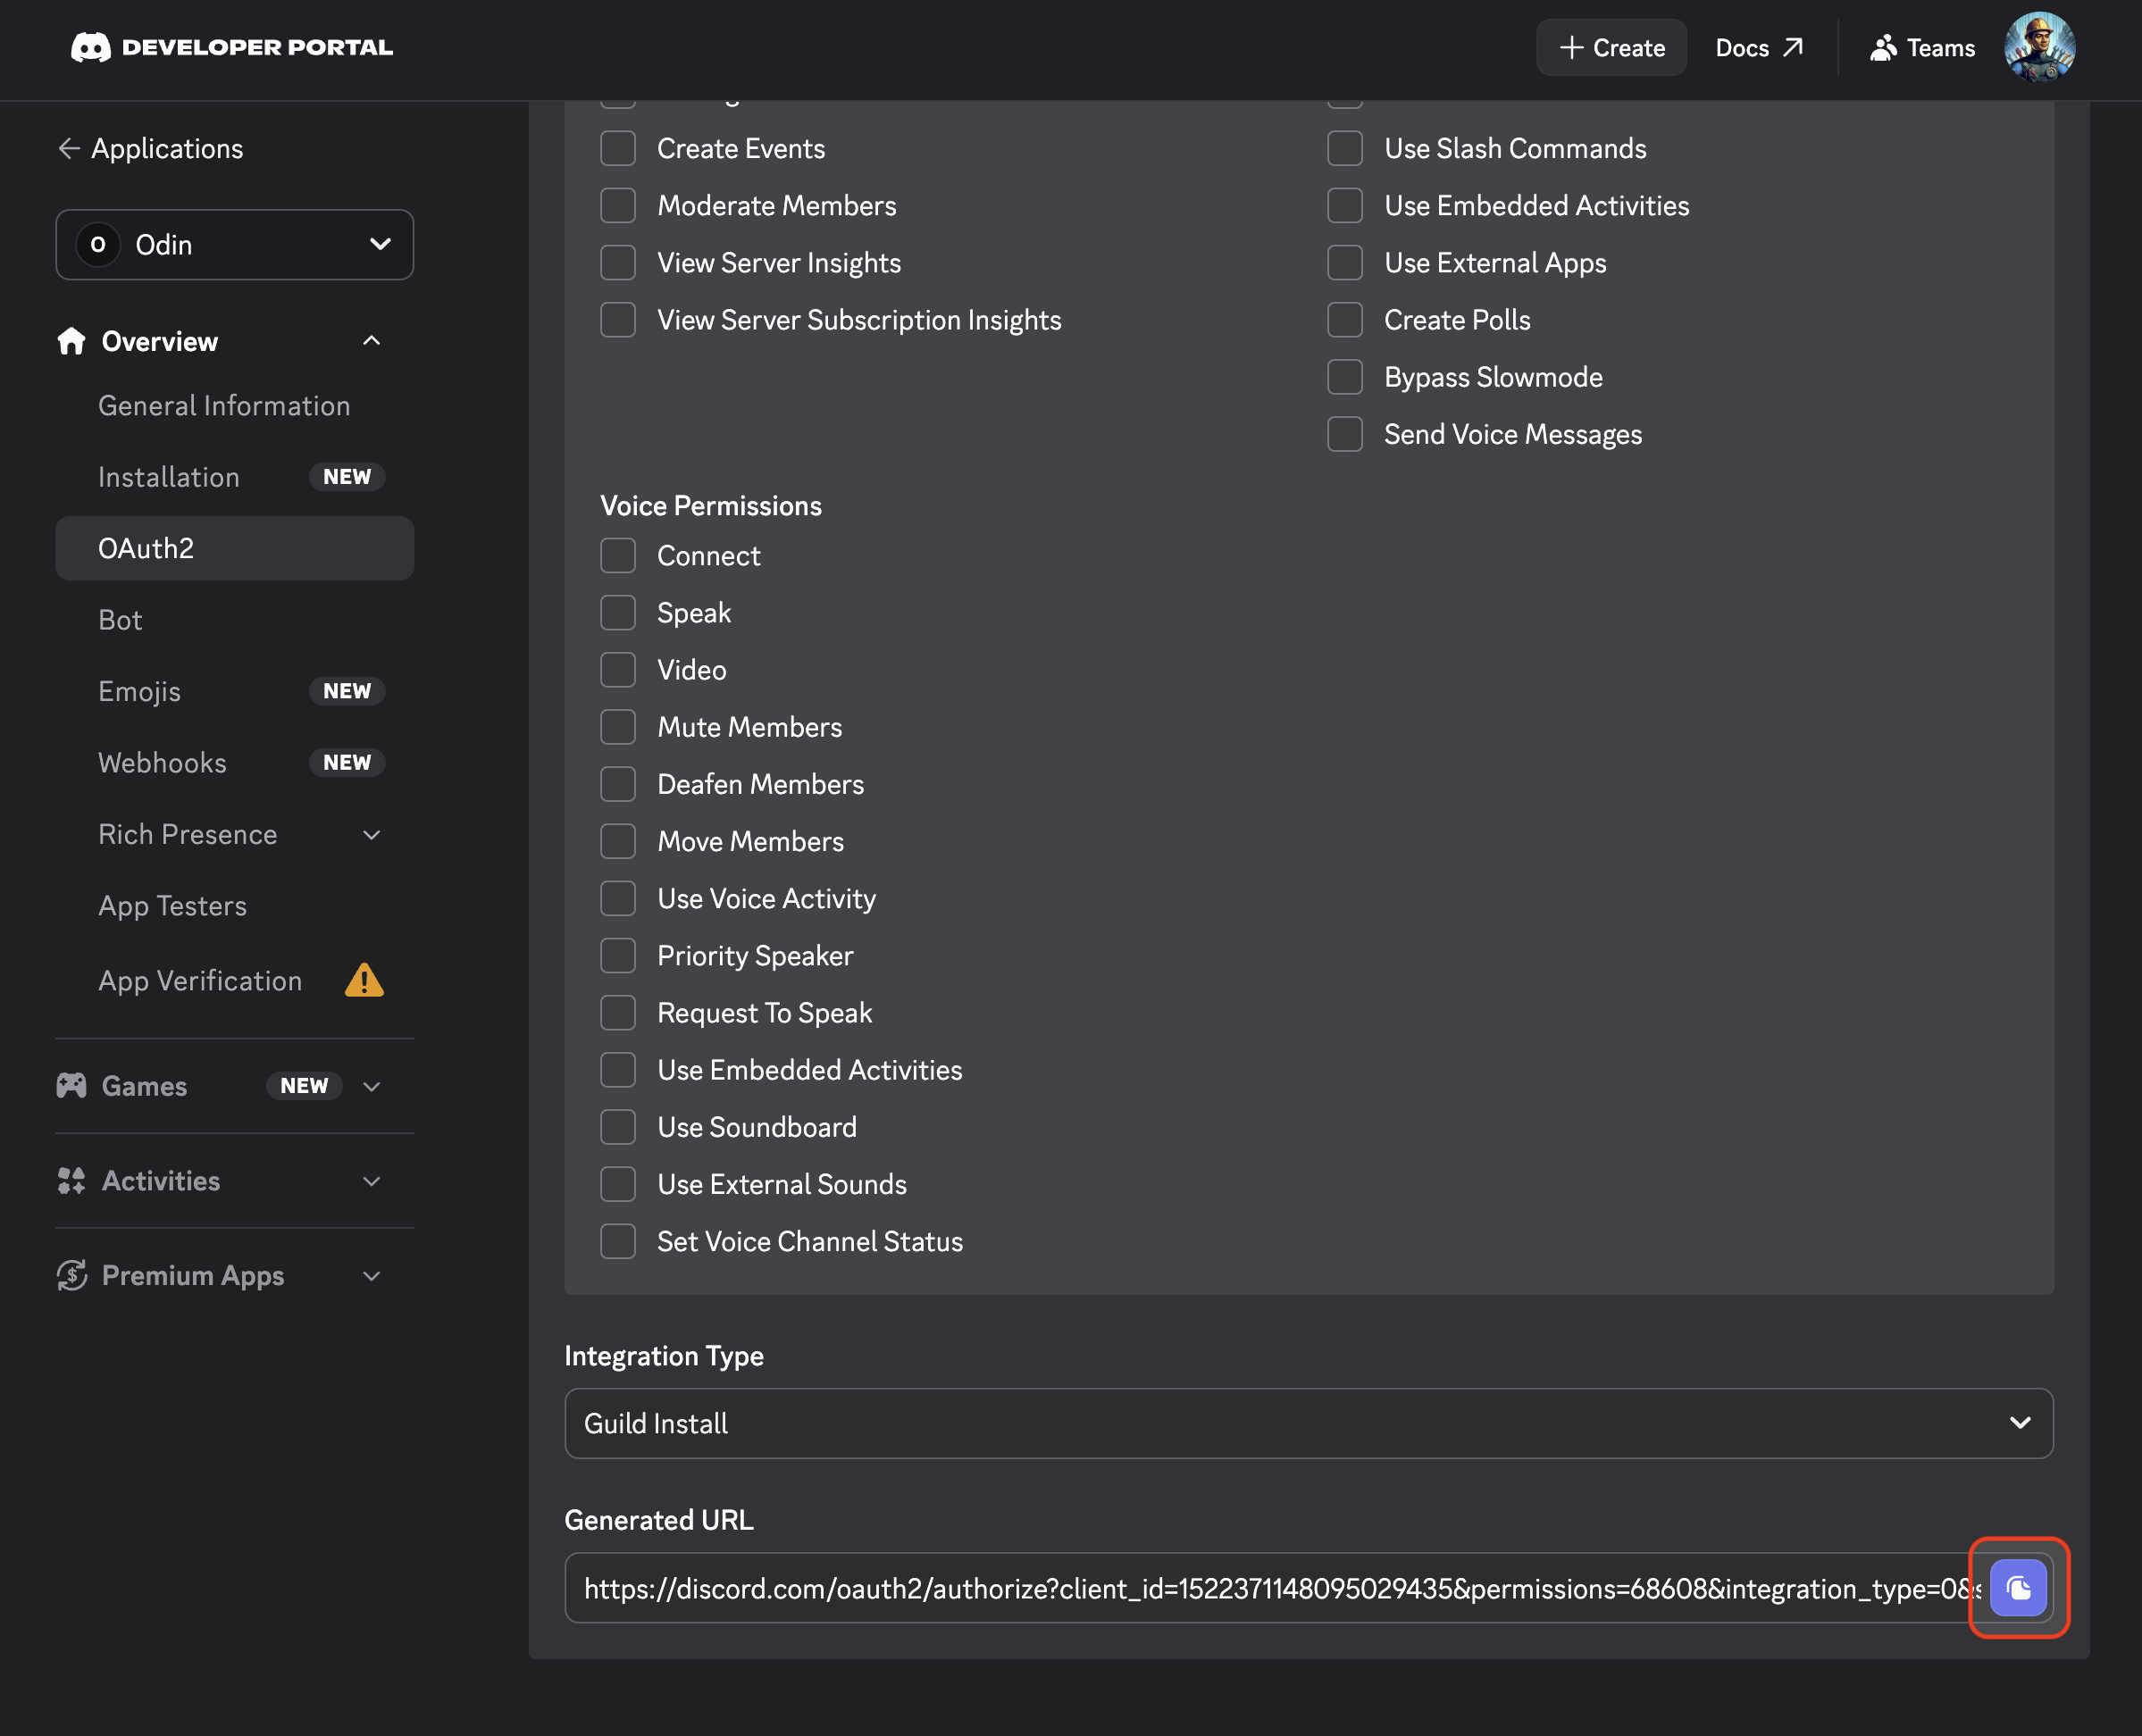
Task: Open the Docs link
Action: [x=1759, y=48]
